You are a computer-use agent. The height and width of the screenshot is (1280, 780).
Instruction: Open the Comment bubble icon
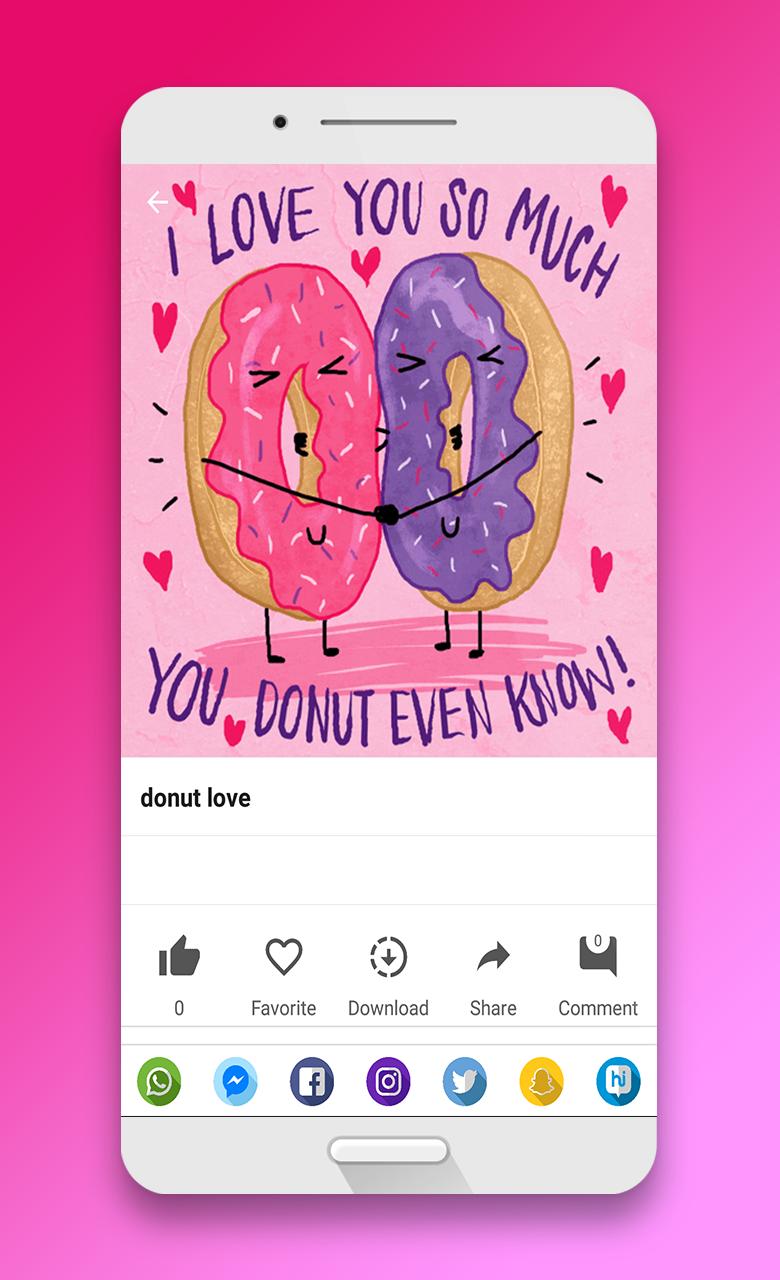598,955
